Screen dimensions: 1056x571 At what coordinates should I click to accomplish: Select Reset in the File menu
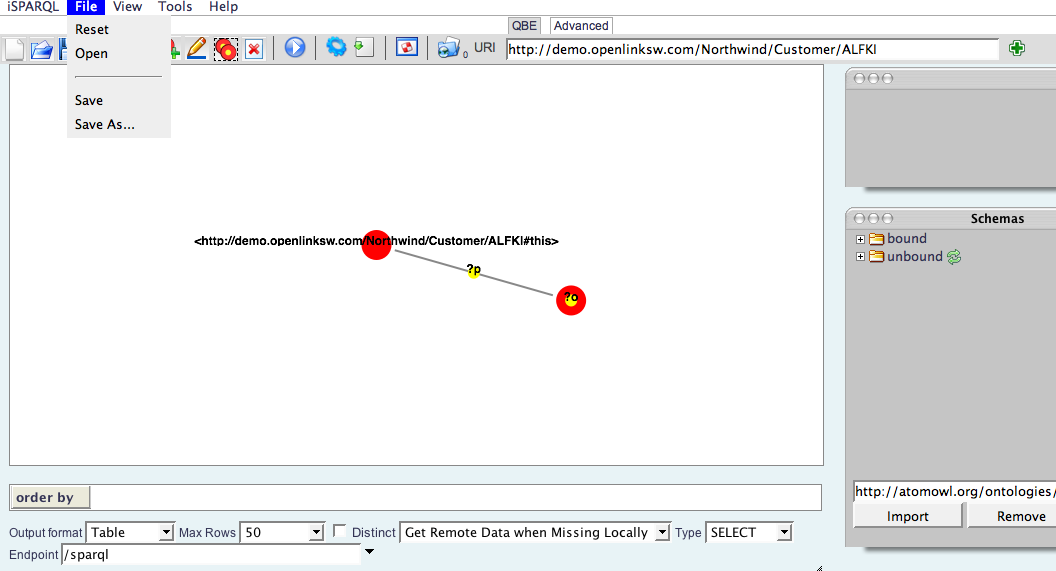tap(92, 30)
